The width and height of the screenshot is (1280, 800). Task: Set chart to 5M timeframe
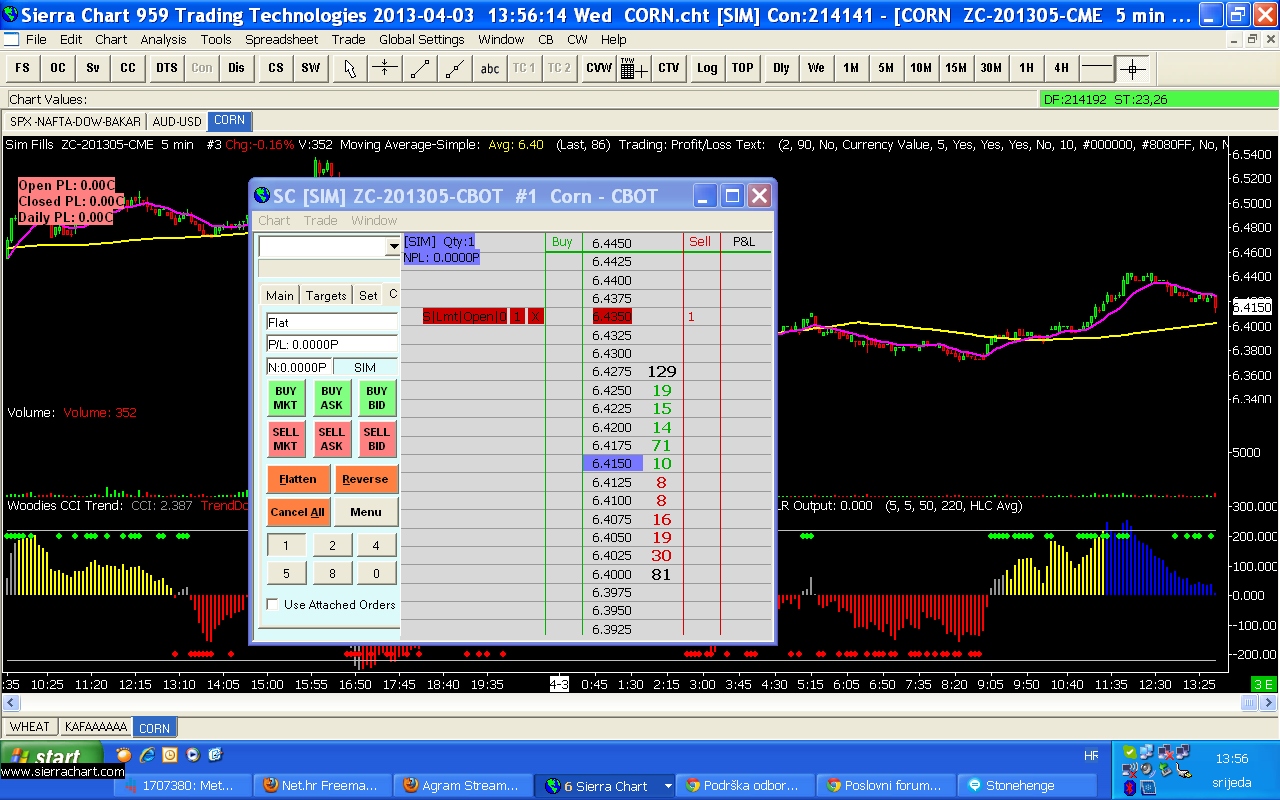pos(886,68)
